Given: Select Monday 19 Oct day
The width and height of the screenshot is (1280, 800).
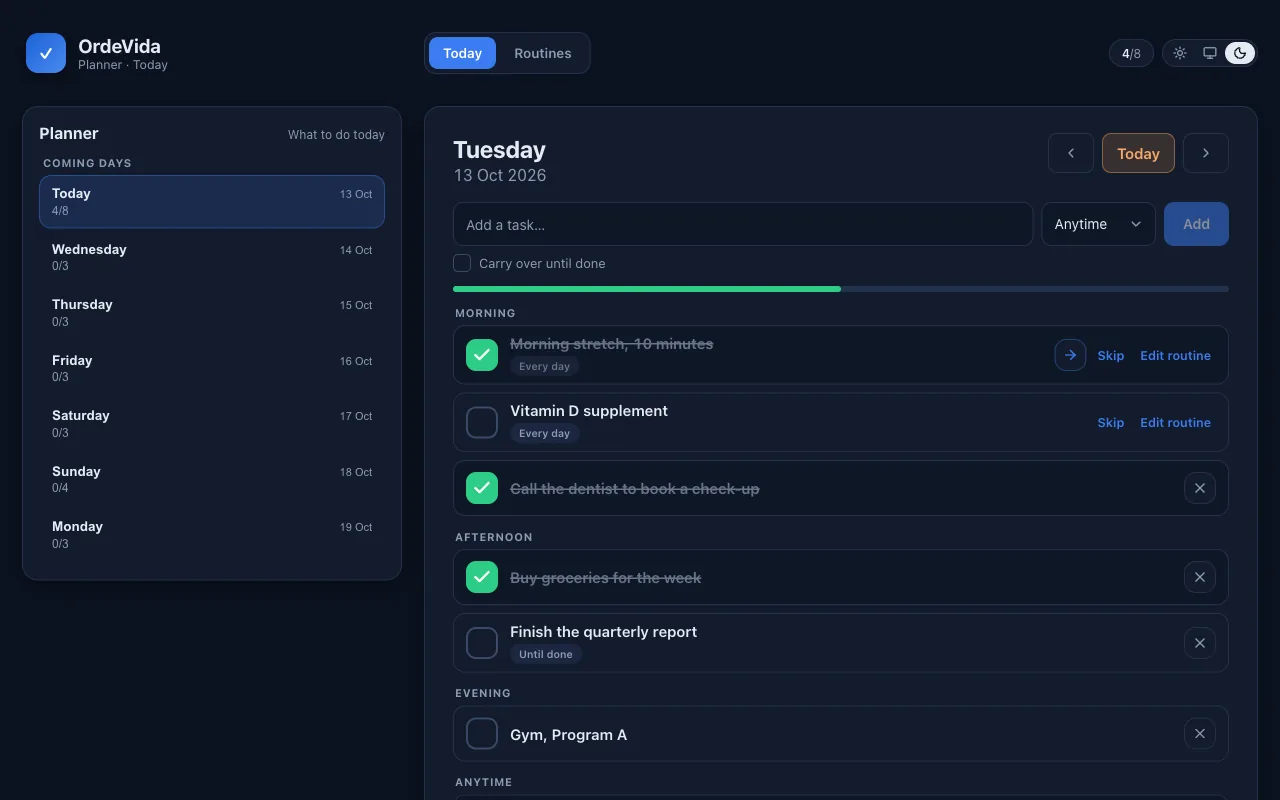Looking at the screenshot, I should (x=212, y=535).
